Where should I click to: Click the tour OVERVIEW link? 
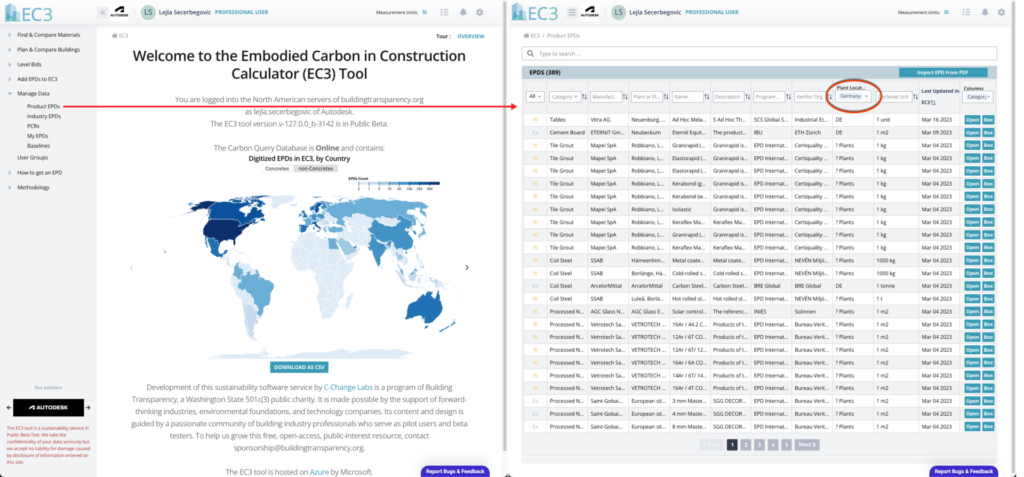click(471, 37)
